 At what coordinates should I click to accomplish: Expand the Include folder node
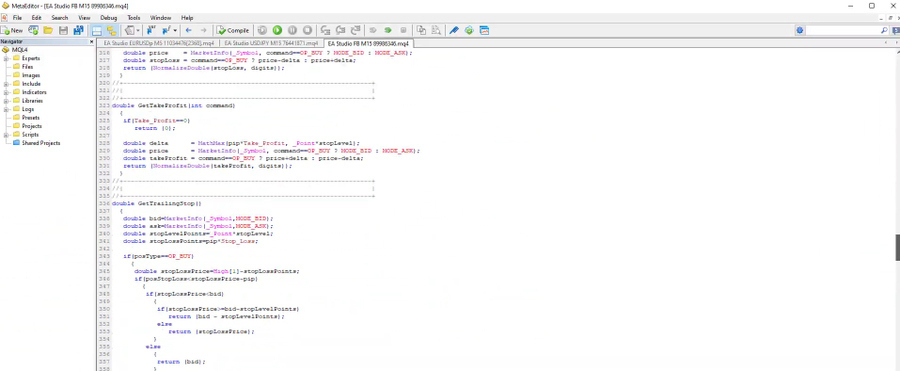(6, 84)
